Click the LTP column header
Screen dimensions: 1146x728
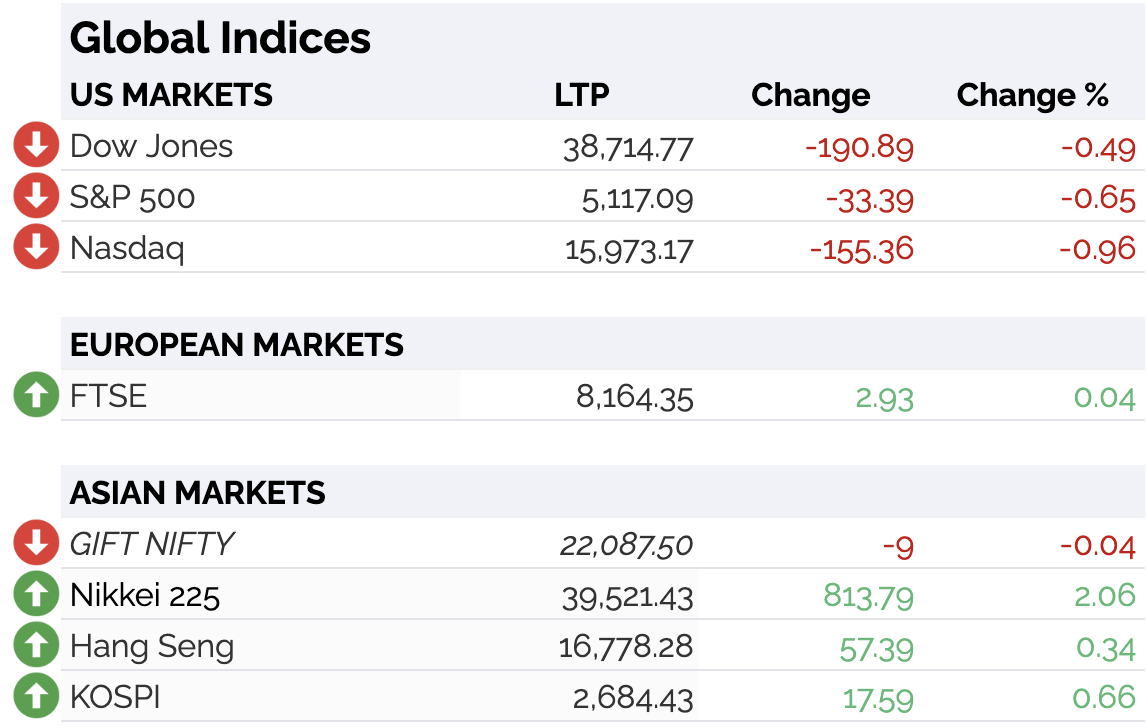click(x=582, y=95)
